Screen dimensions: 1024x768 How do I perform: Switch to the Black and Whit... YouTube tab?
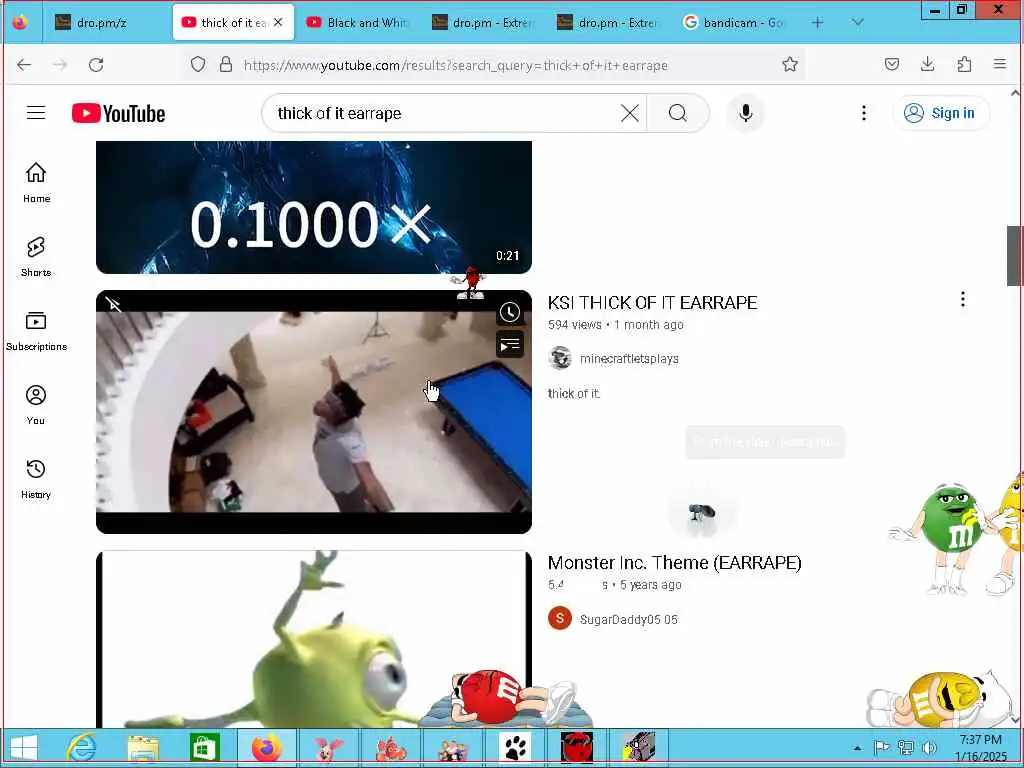pos(358,23)
